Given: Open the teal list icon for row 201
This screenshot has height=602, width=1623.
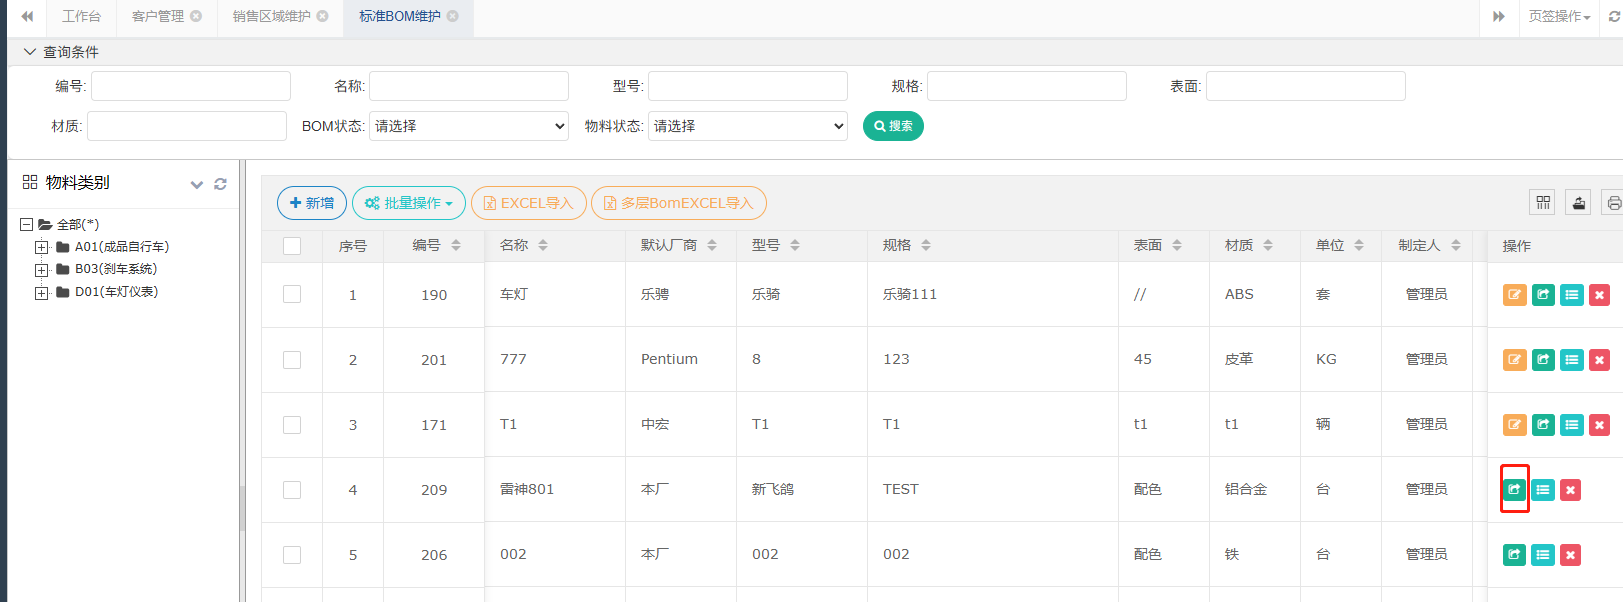Looking at the screenshot, I should [x=1571, y=360].
